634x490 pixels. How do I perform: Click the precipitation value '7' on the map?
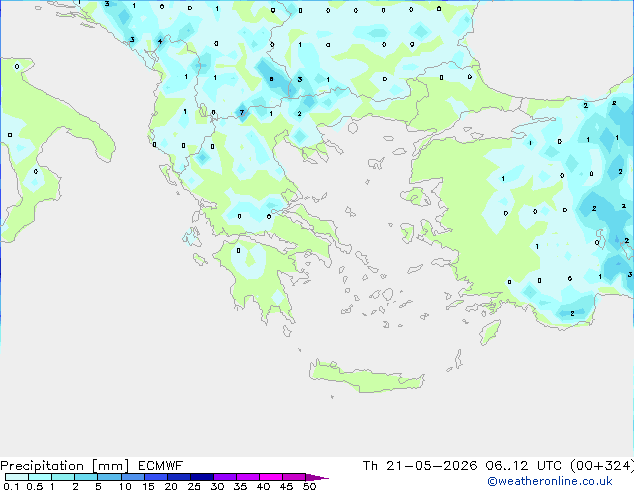[242, 112]
